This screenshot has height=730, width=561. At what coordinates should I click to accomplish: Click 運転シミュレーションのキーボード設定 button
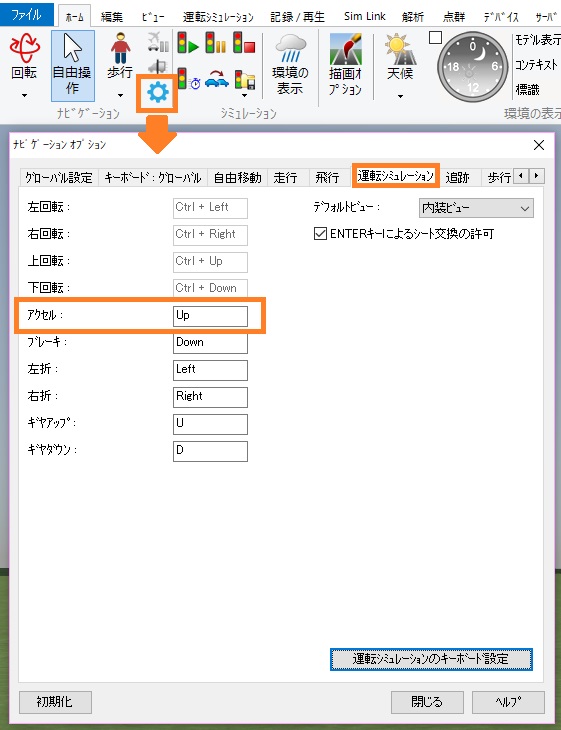[431, 659]
